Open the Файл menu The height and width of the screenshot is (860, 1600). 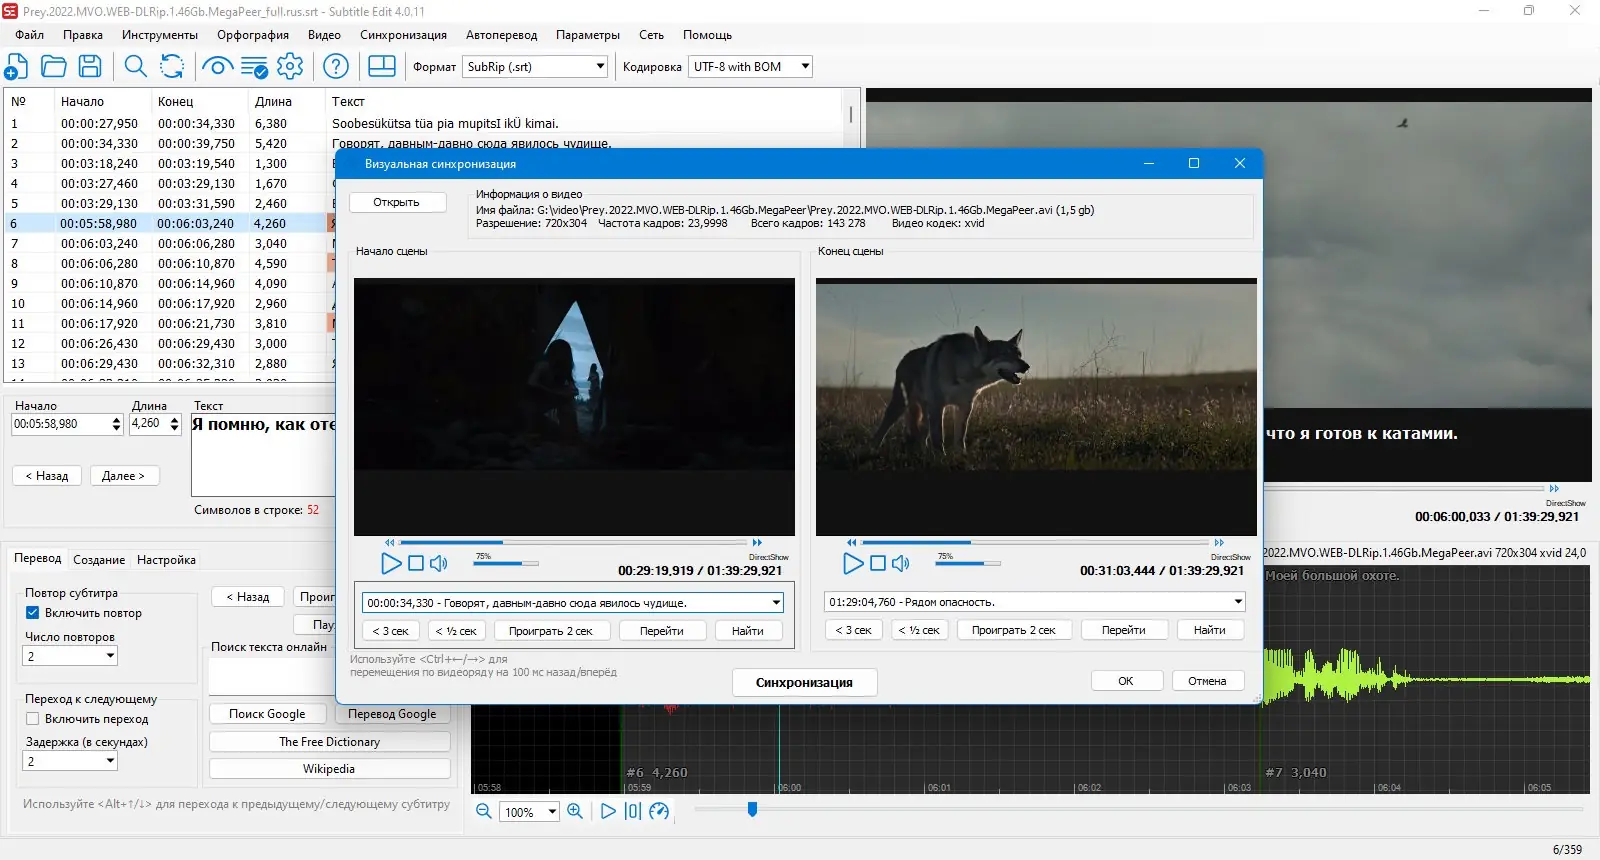tap(29, 35)
